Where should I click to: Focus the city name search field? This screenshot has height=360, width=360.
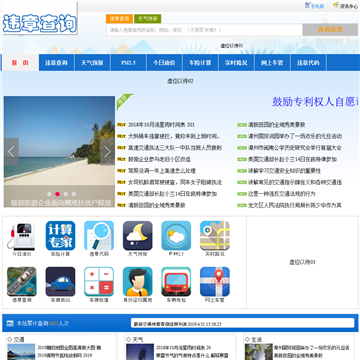point(204,30)
